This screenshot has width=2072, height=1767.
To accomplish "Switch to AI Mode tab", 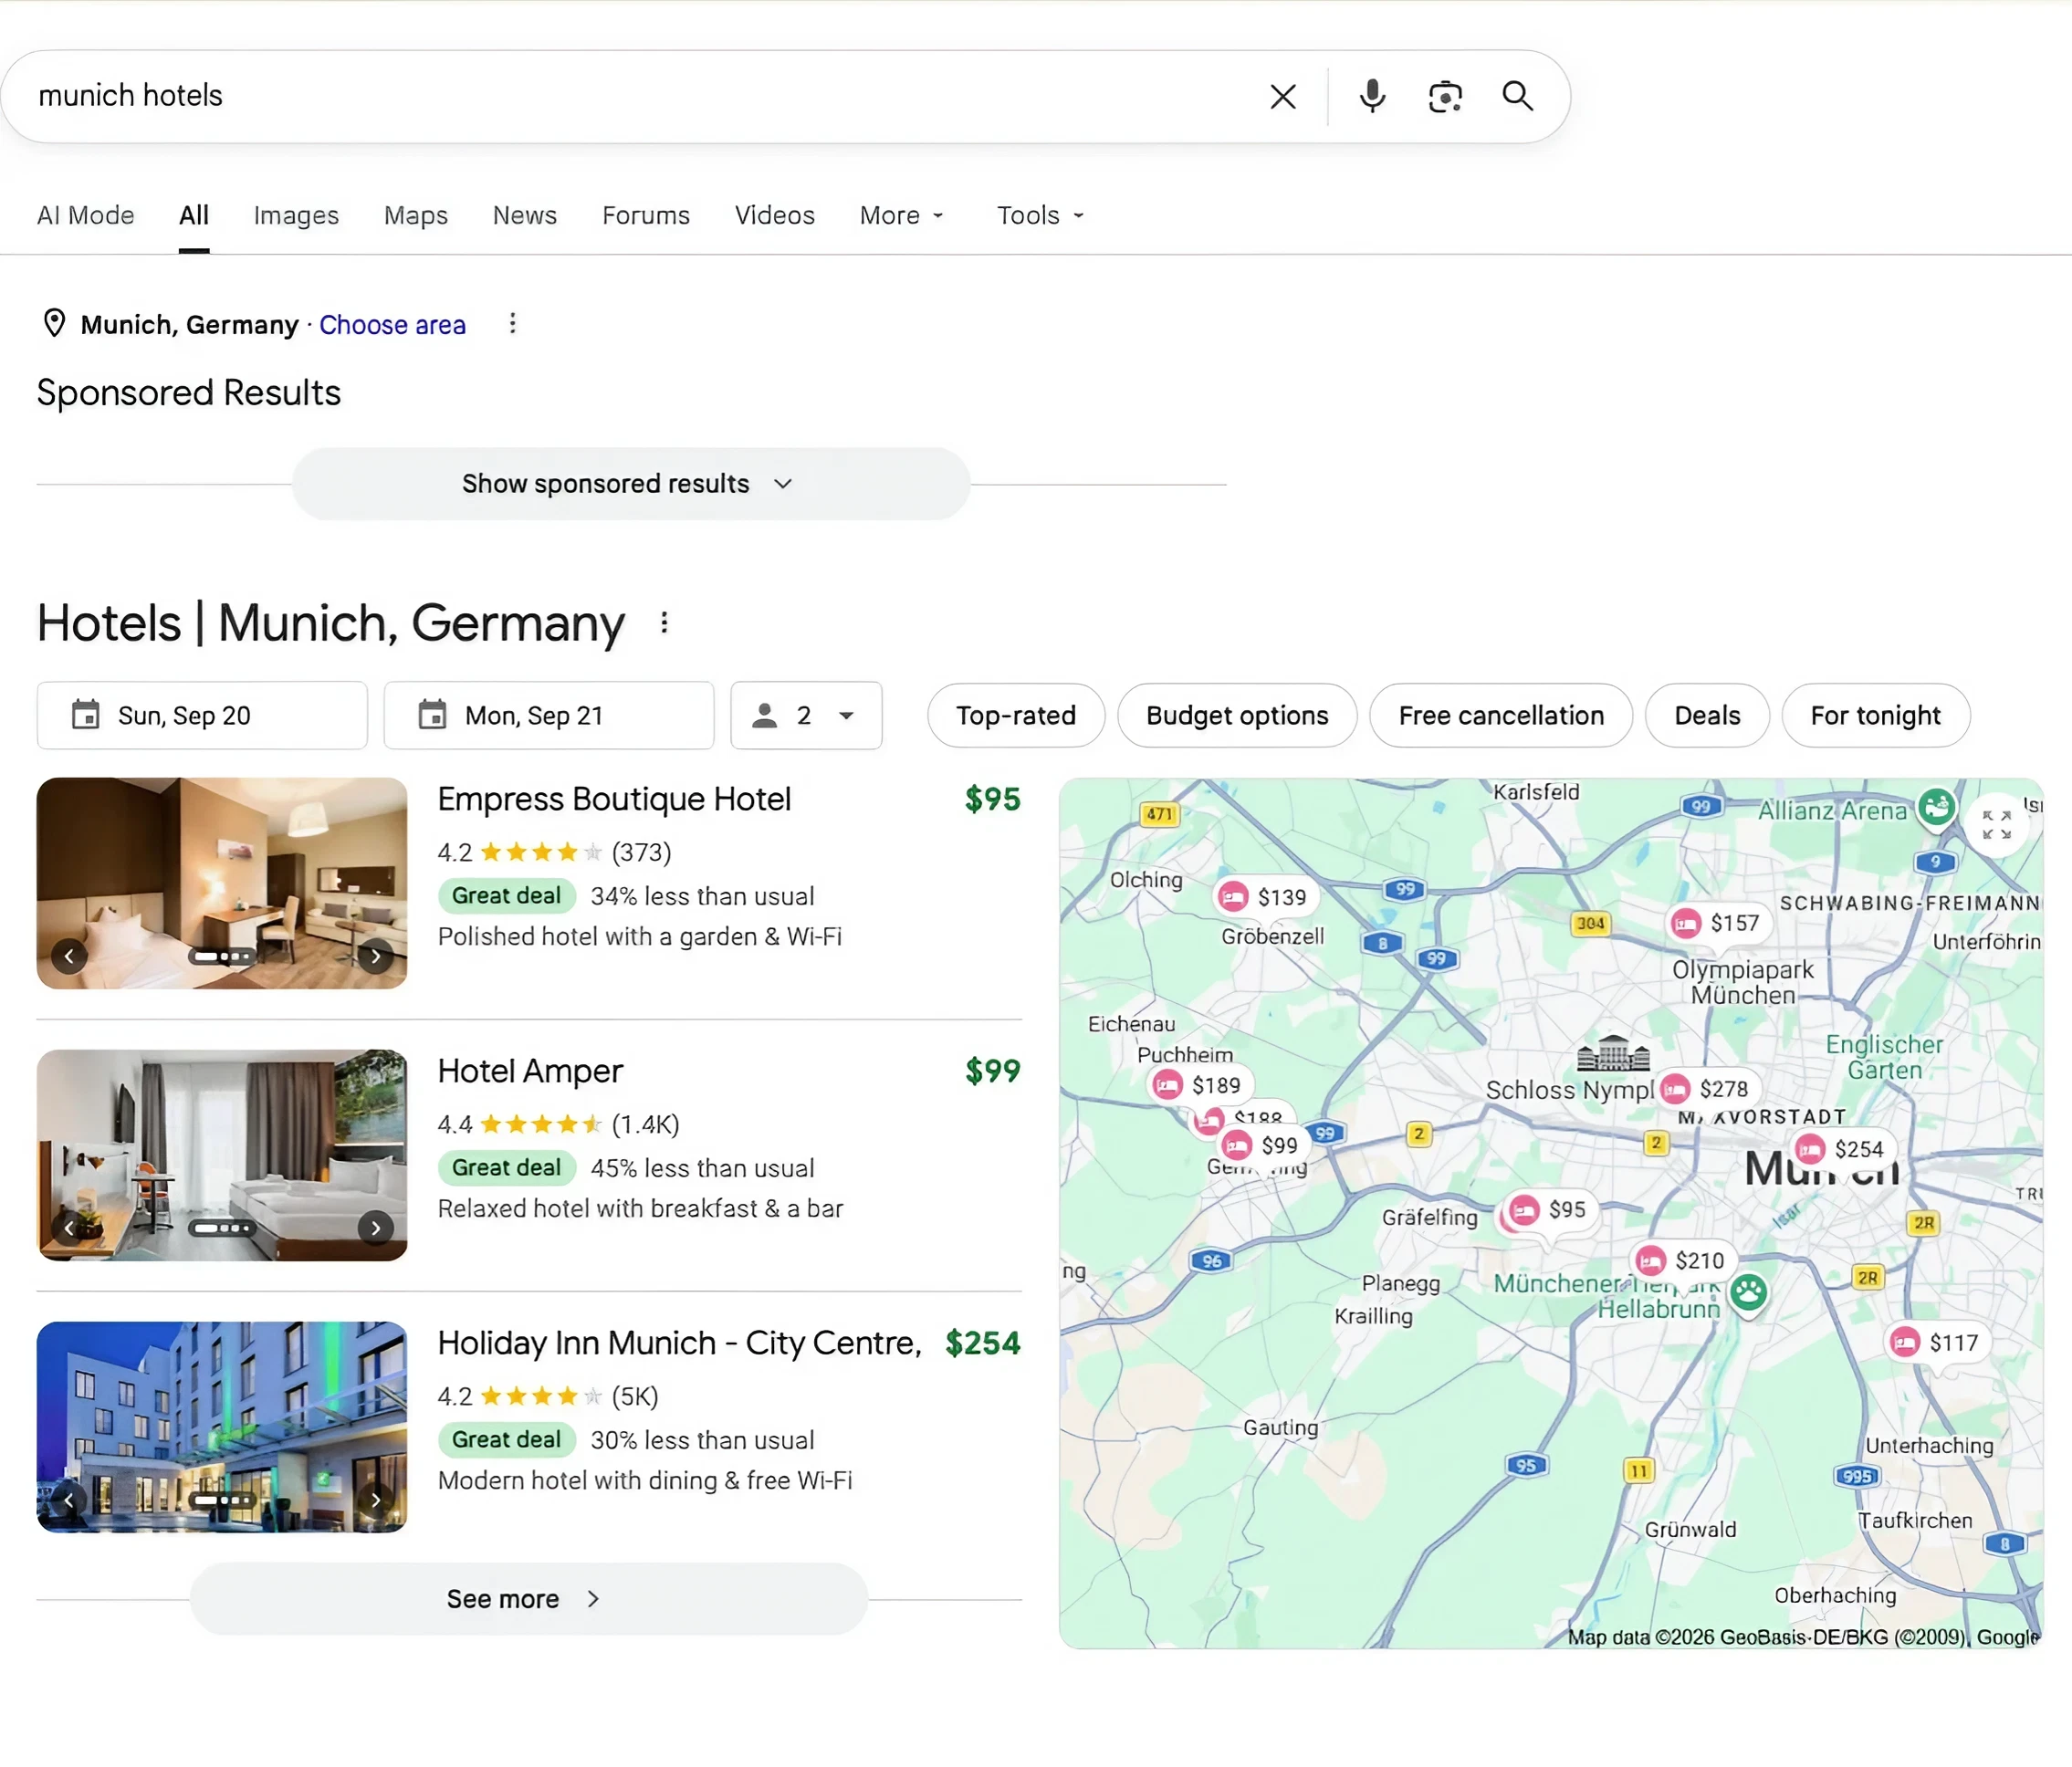I will coord(85,215).
